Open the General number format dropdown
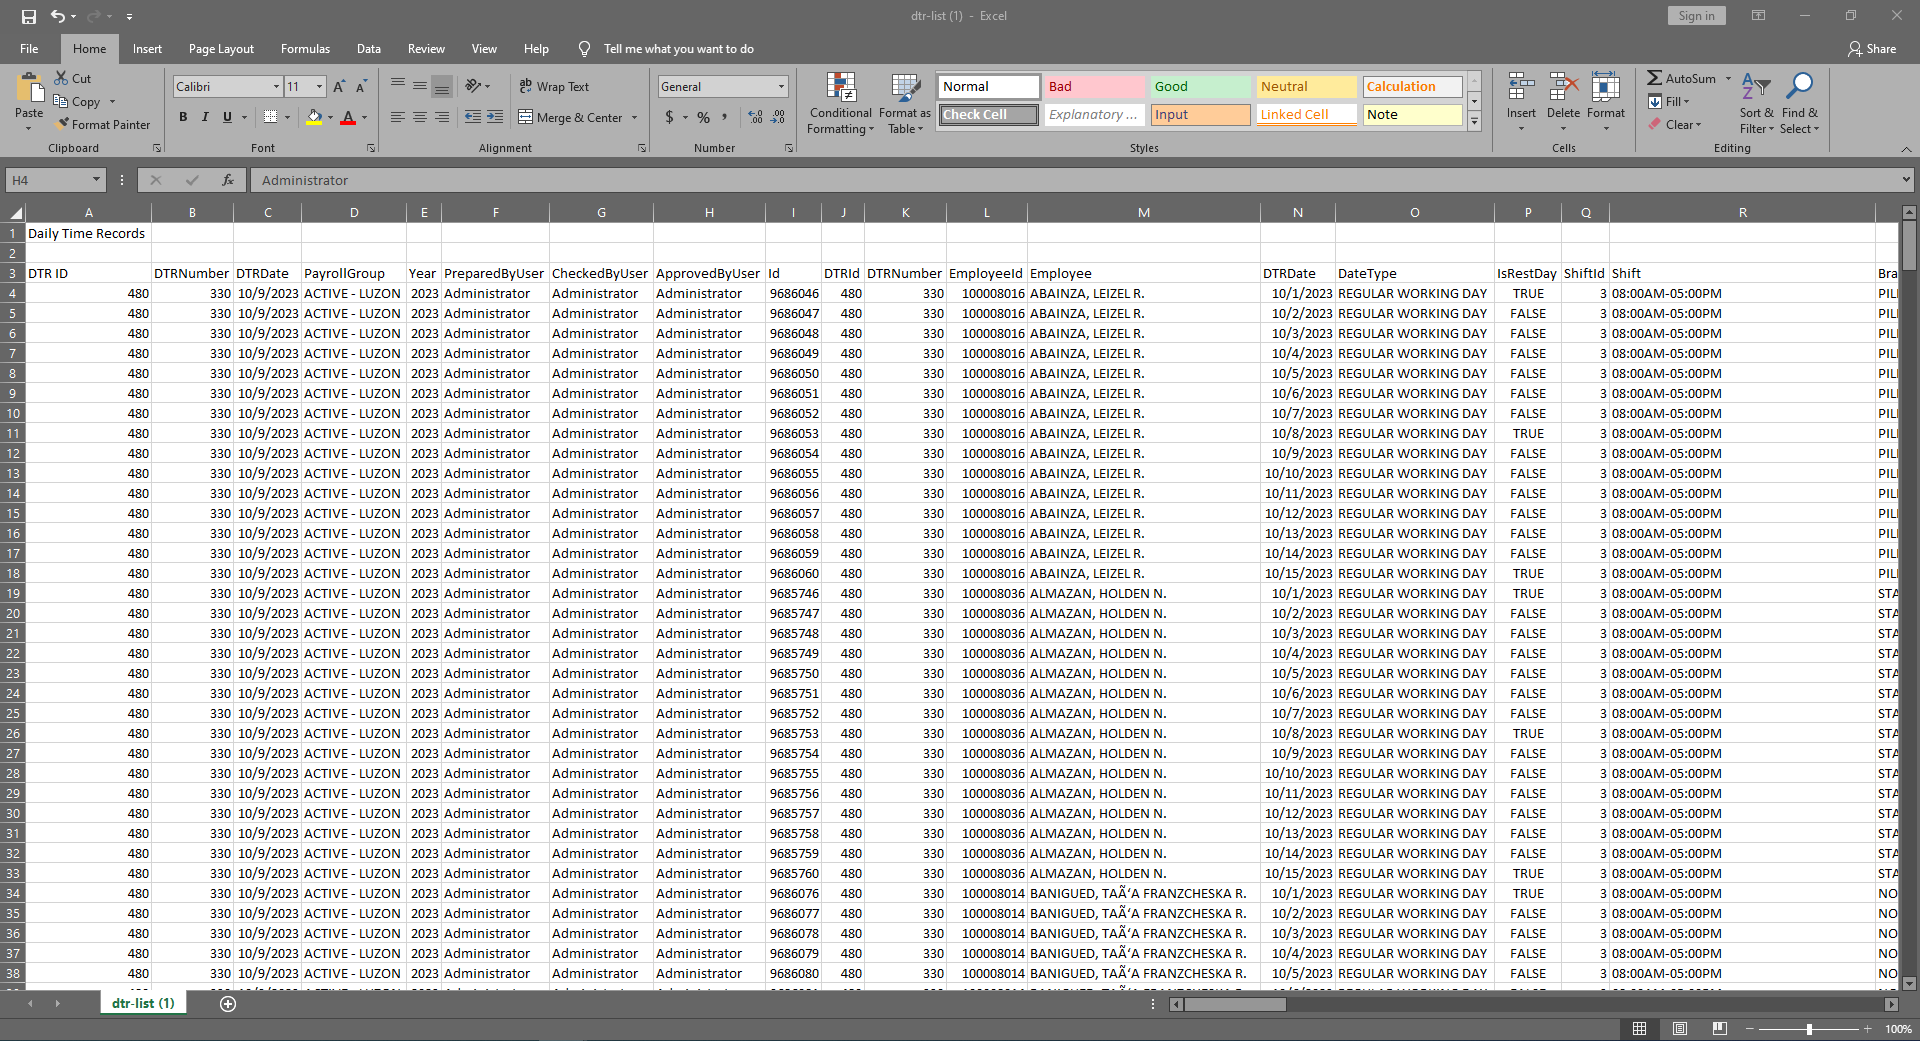Image resolution: width=1920 pixels, height=1041 pixels. 781,87
